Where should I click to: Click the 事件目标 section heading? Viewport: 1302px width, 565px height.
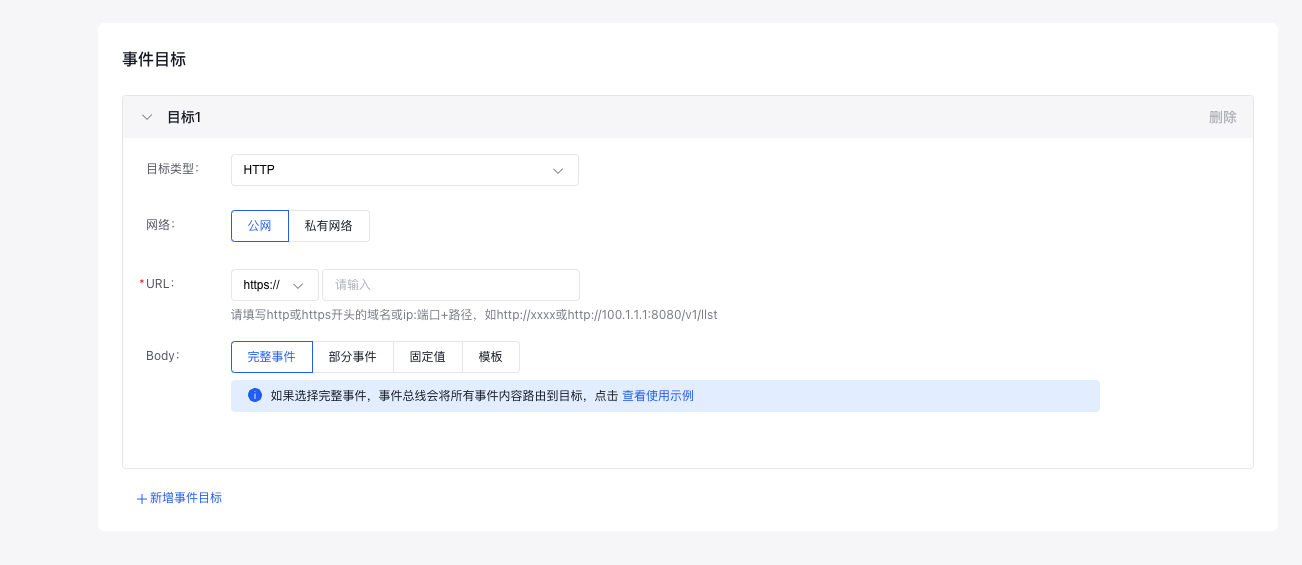pos(154,59)
